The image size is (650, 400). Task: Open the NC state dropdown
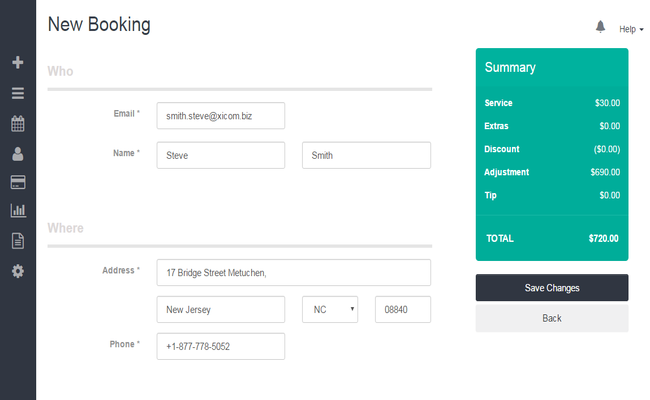[x=330, y=310]
